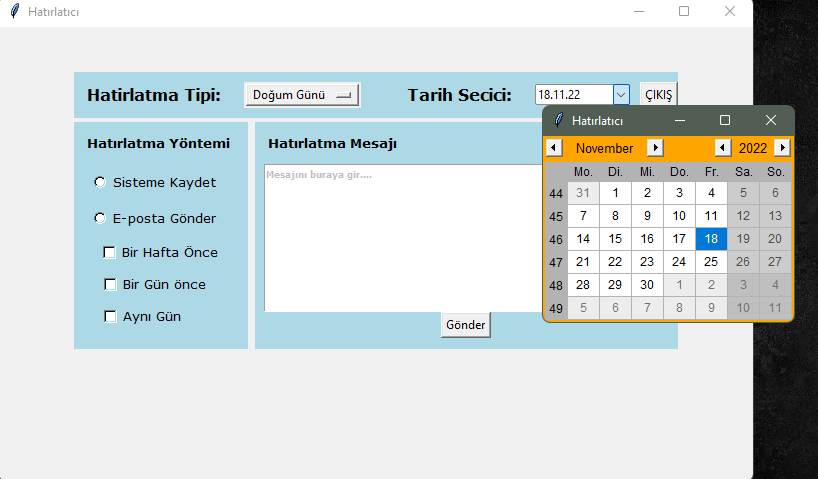
Task: Minimize the calendar popup window
Action: [x=680, y=121]
